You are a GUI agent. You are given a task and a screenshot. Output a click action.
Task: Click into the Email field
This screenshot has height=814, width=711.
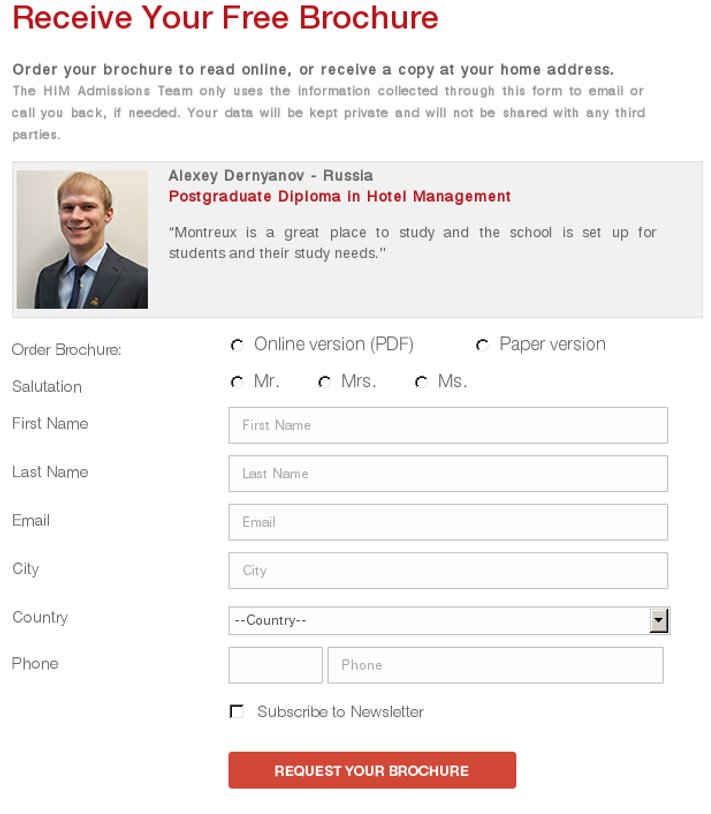click(448, 522)
